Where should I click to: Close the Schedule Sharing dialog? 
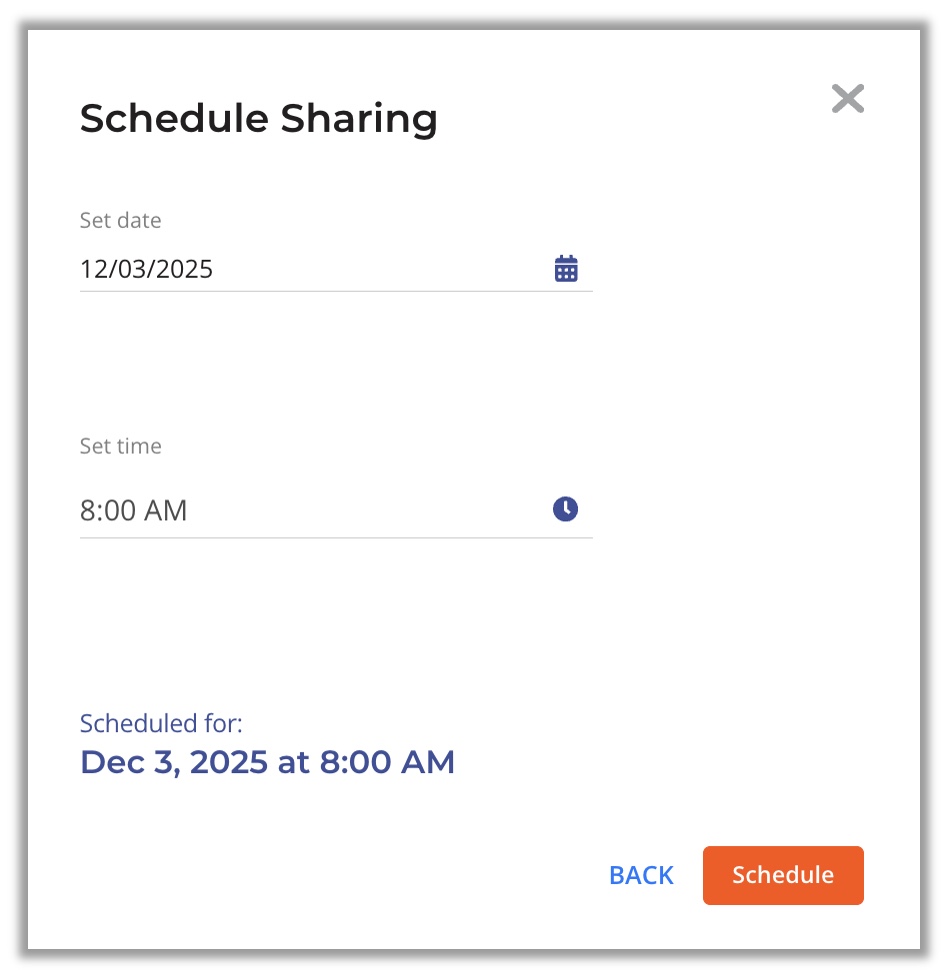pos(847,99)
